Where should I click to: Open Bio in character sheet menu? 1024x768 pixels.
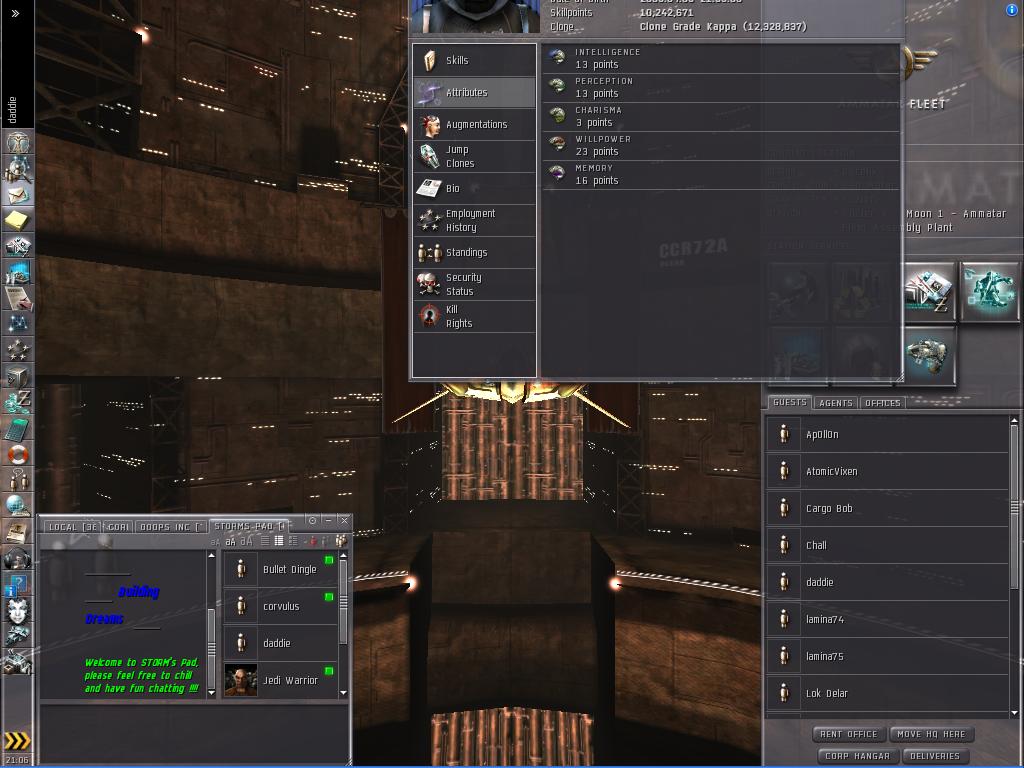[475, 189]
